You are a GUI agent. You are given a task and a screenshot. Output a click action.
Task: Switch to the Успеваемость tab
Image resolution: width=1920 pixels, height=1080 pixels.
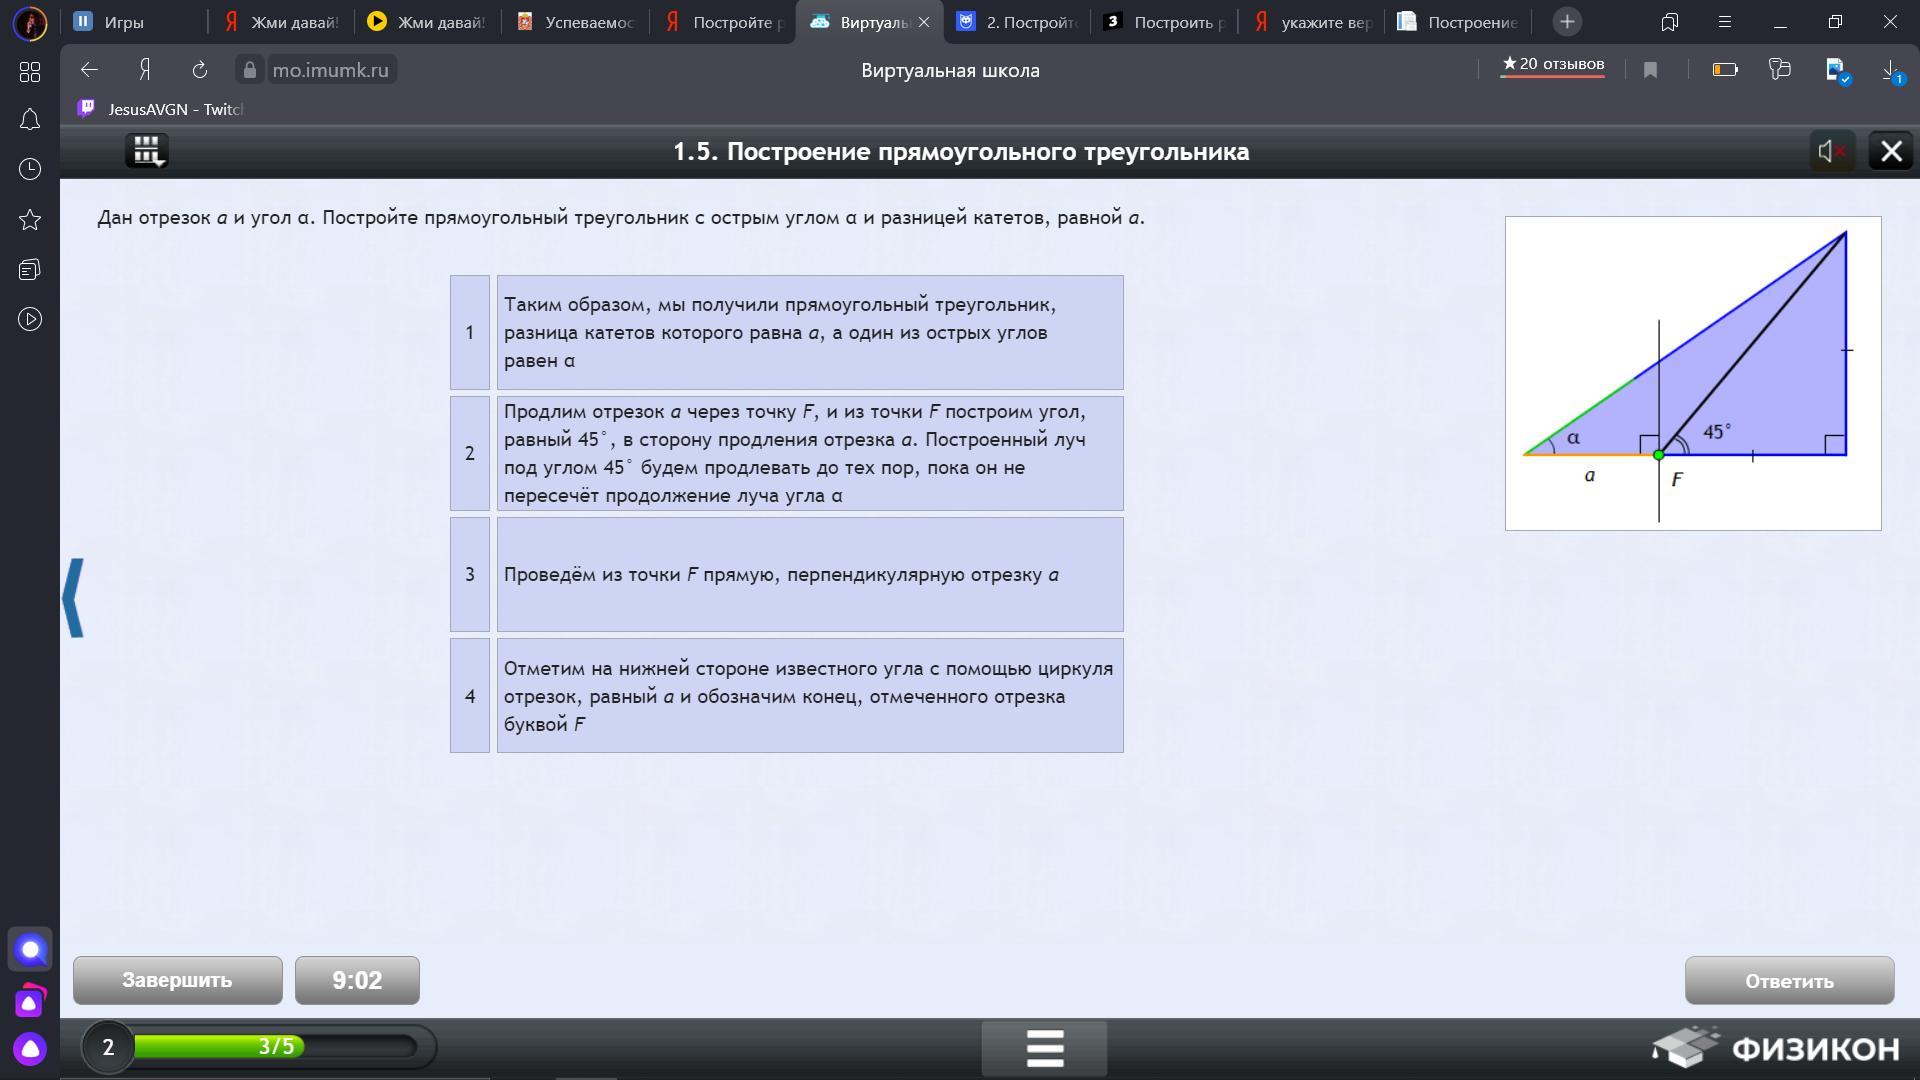[577, 22]
